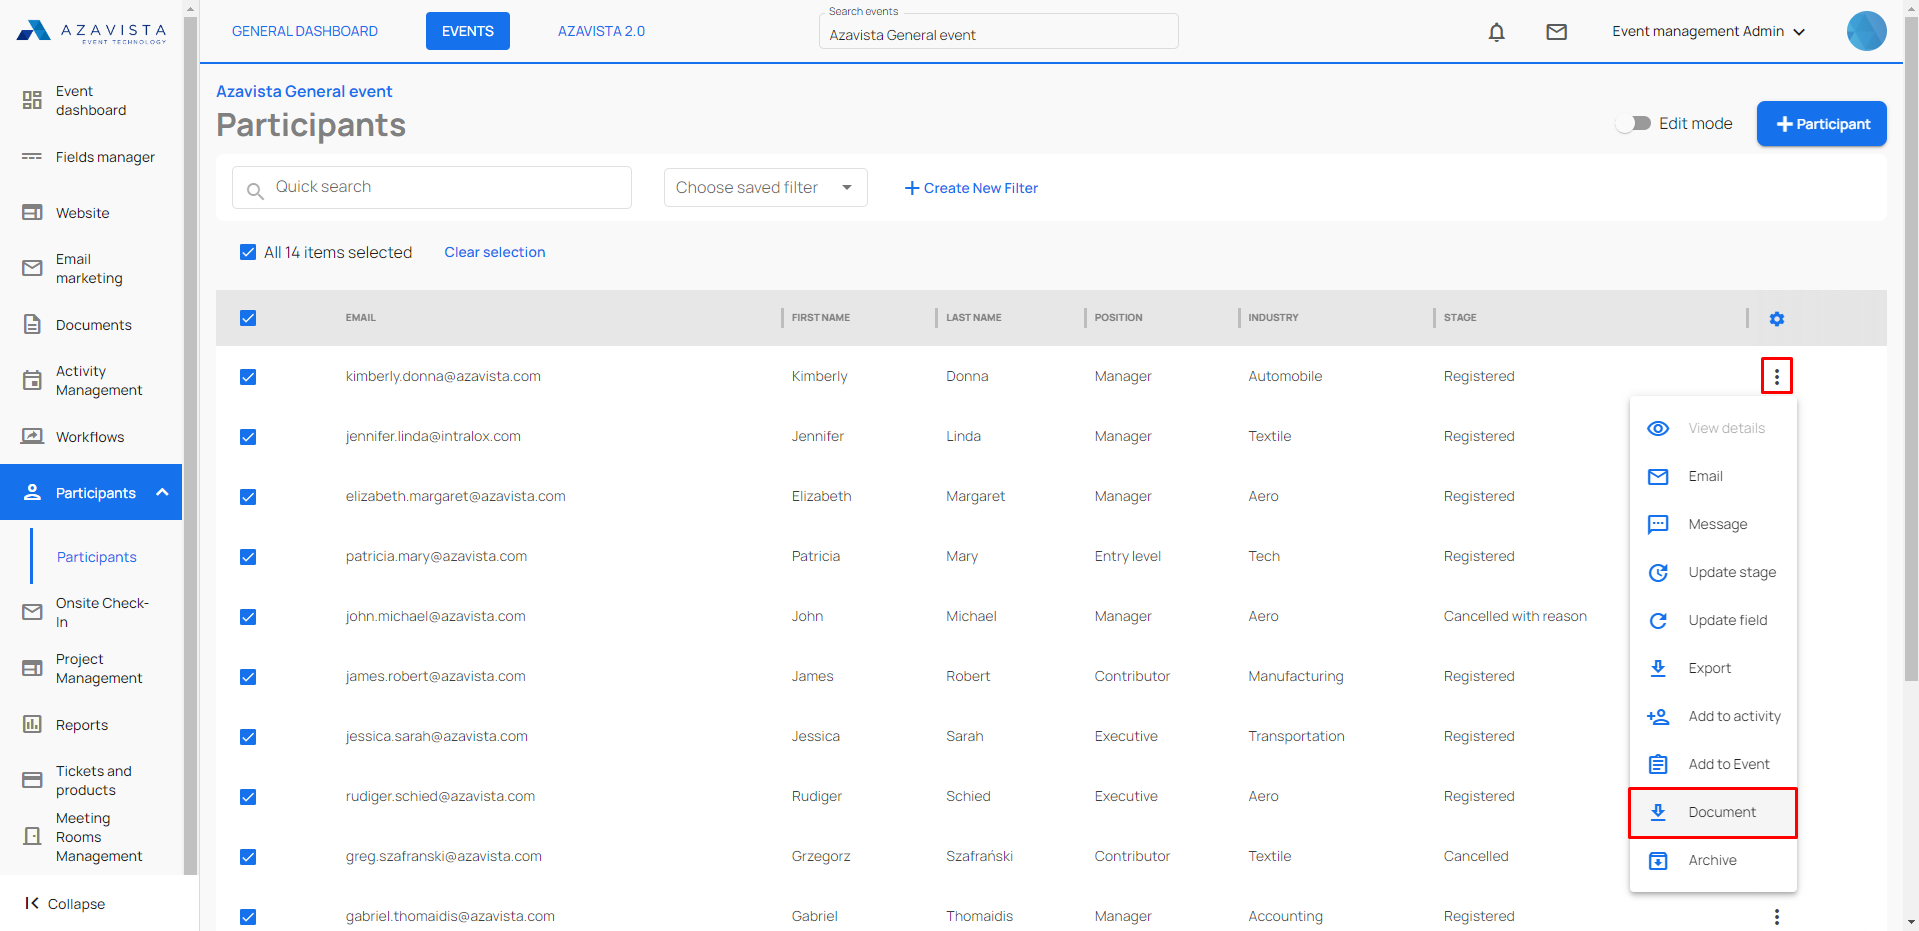Viewport: 1919px width, 931px height.
Task: Open notifications bell icon
Action: pyautogui.click(x=1496, y=32)
